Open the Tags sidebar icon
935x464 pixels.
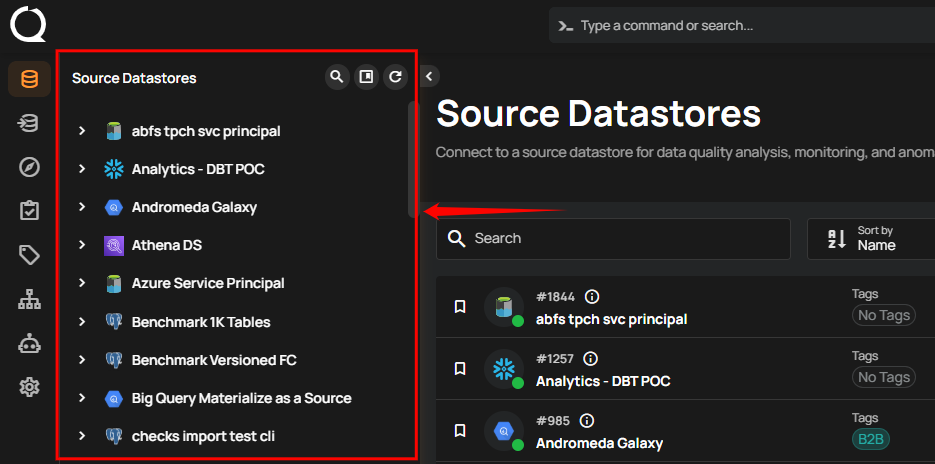click(29, 255)
